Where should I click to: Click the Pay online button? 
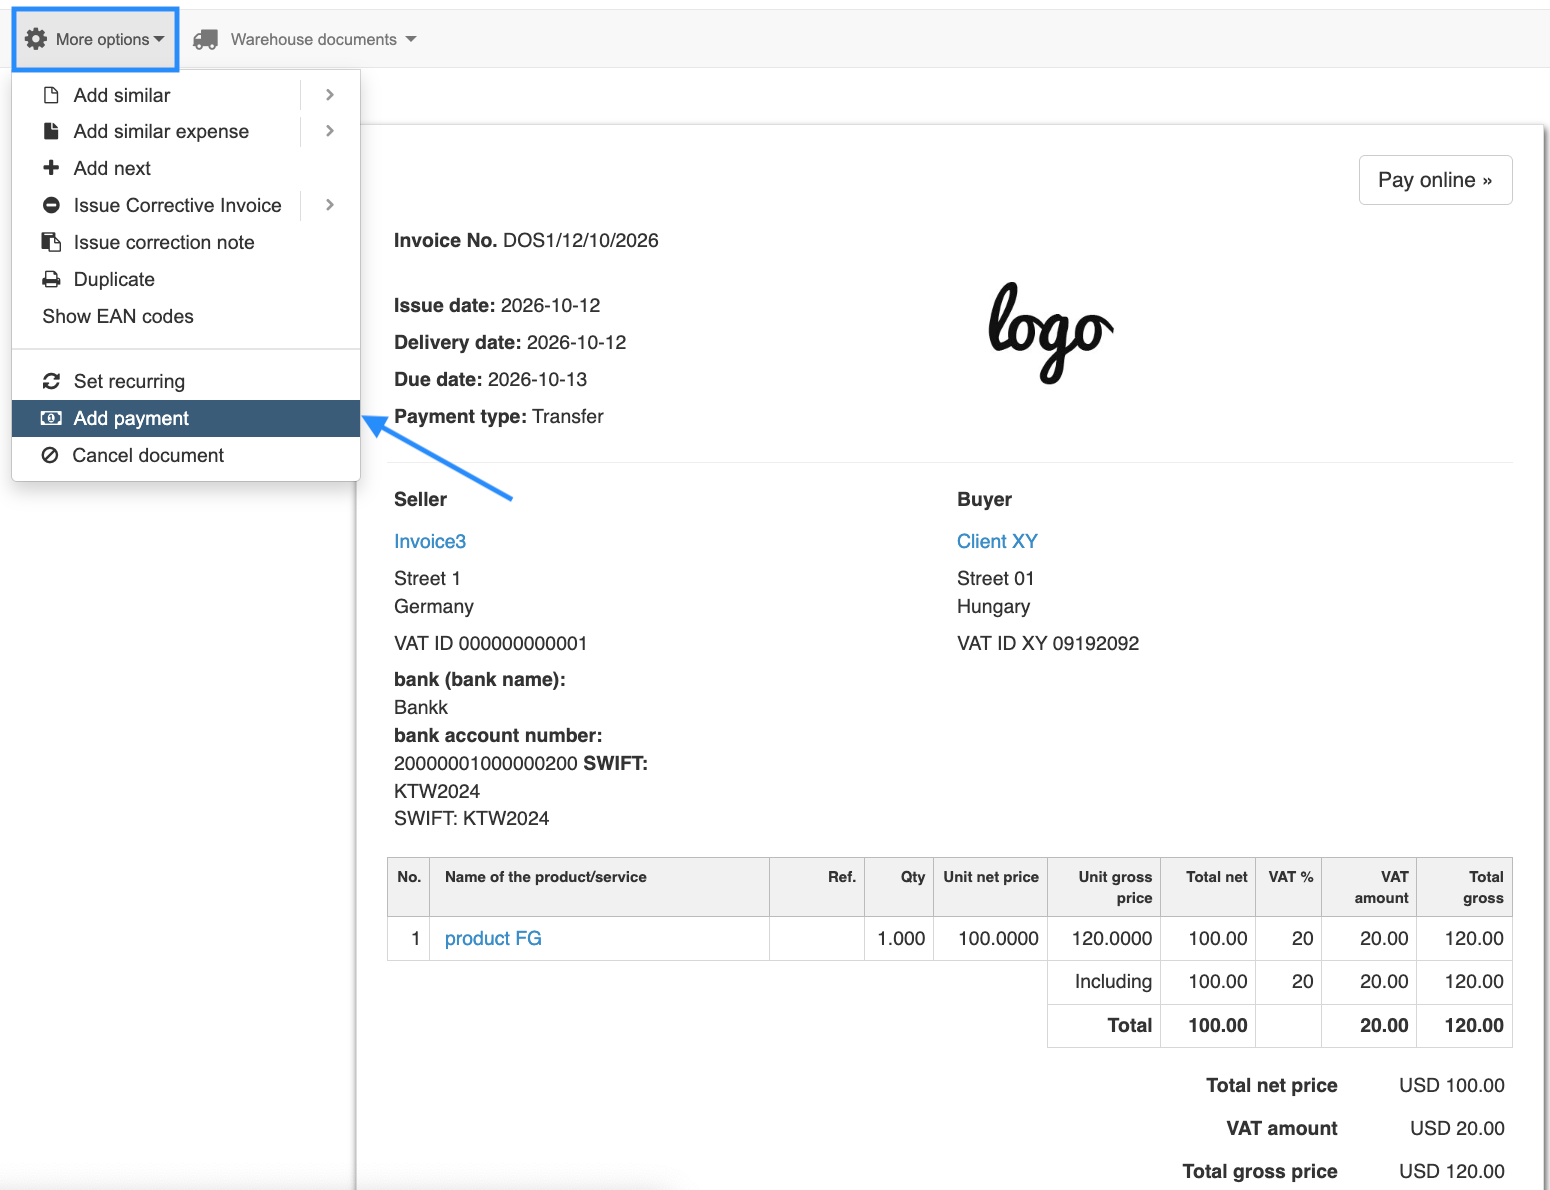(1435, 180)
